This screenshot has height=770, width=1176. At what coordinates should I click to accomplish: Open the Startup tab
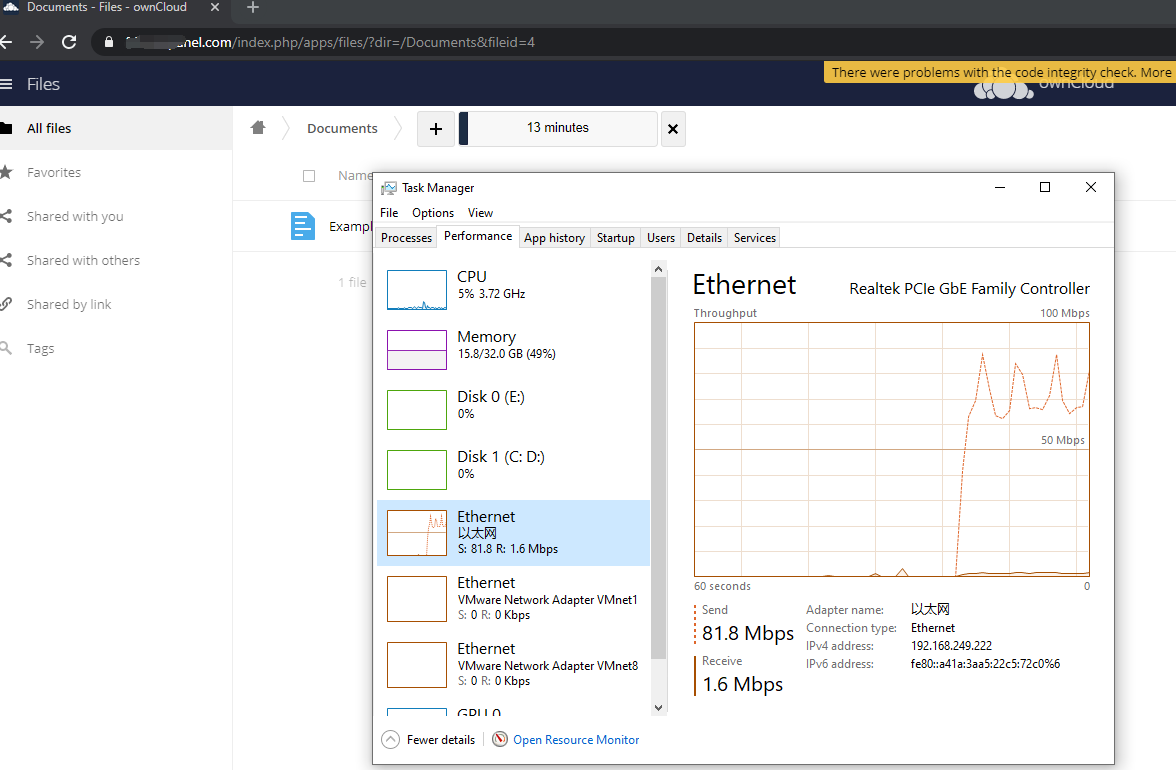(x=615, y=238)
